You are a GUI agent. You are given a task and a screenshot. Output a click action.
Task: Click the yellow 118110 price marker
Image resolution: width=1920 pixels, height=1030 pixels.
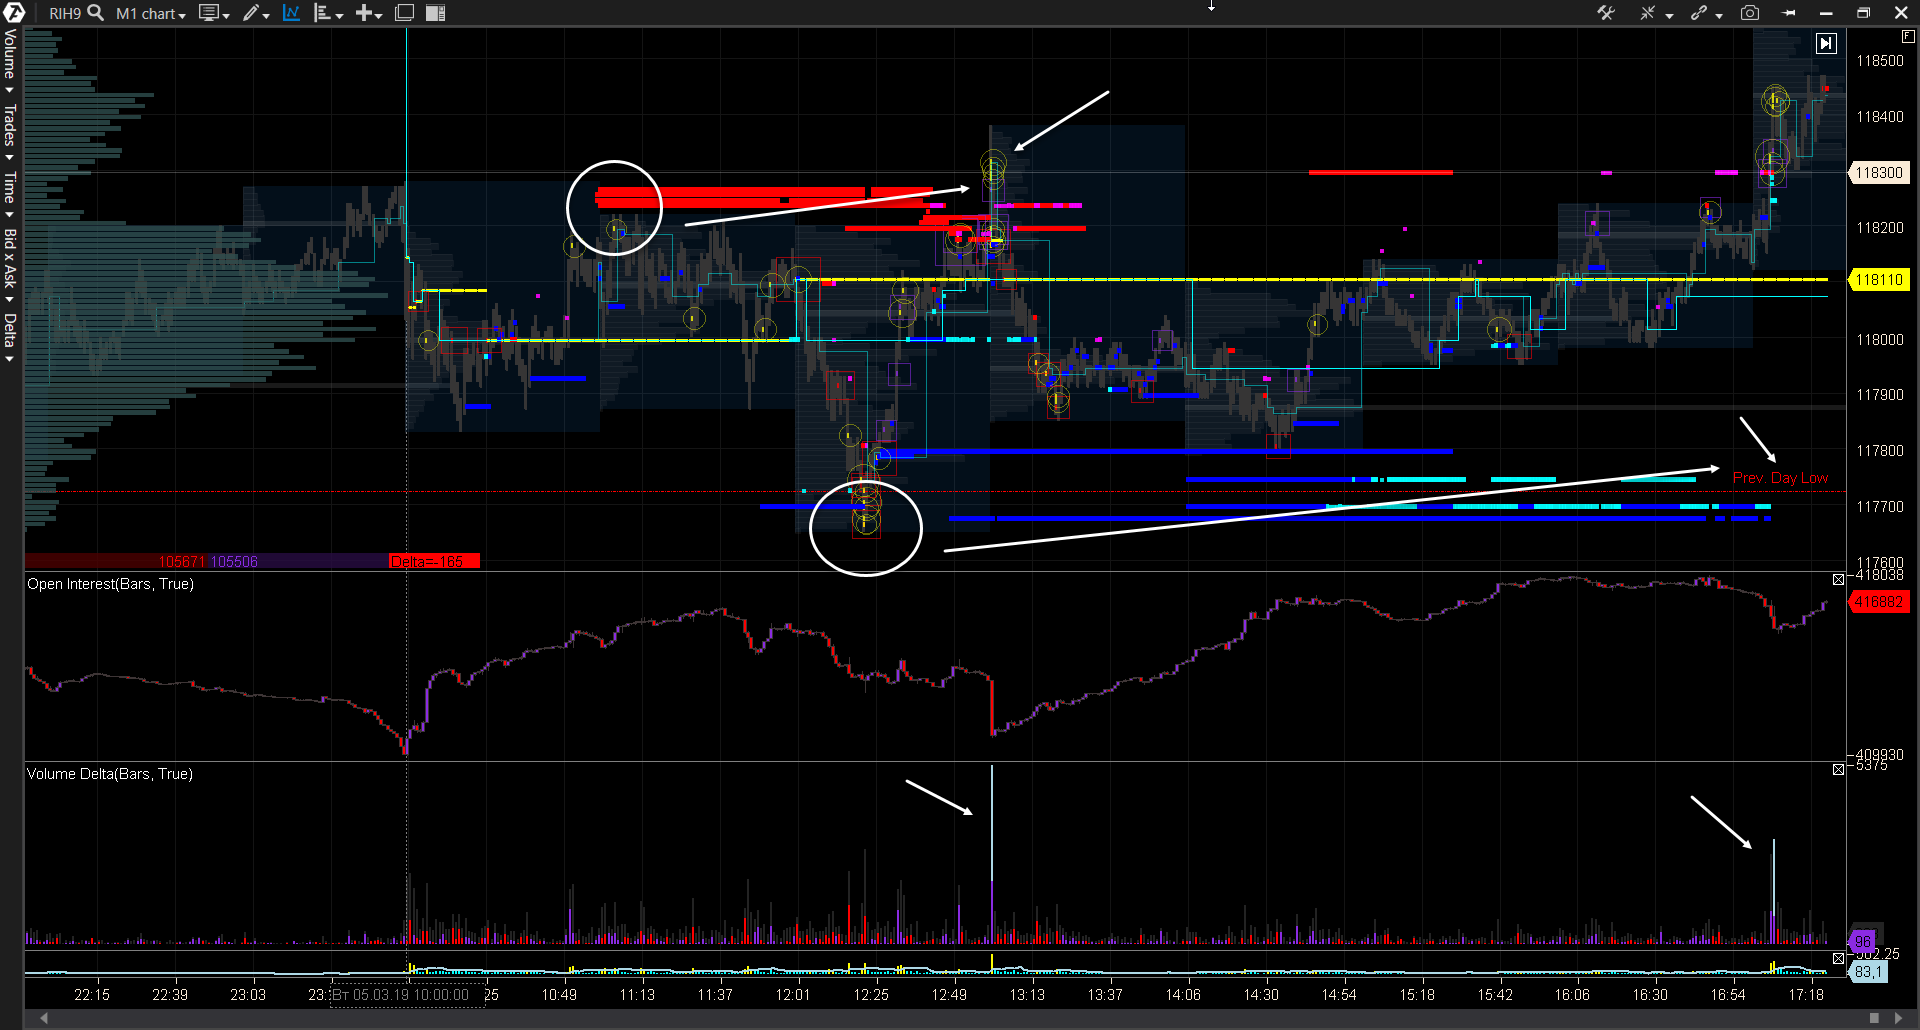pos(1879,280)
